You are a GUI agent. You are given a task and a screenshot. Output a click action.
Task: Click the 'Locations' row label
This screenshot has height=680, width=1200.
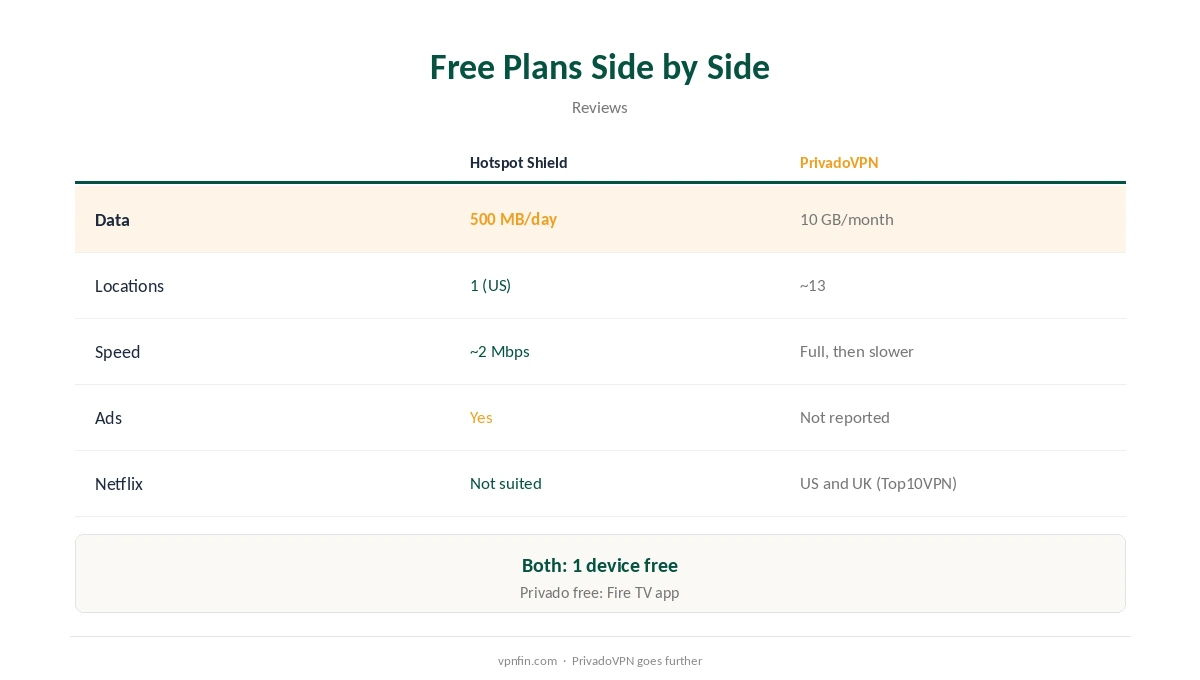[129, 286]
